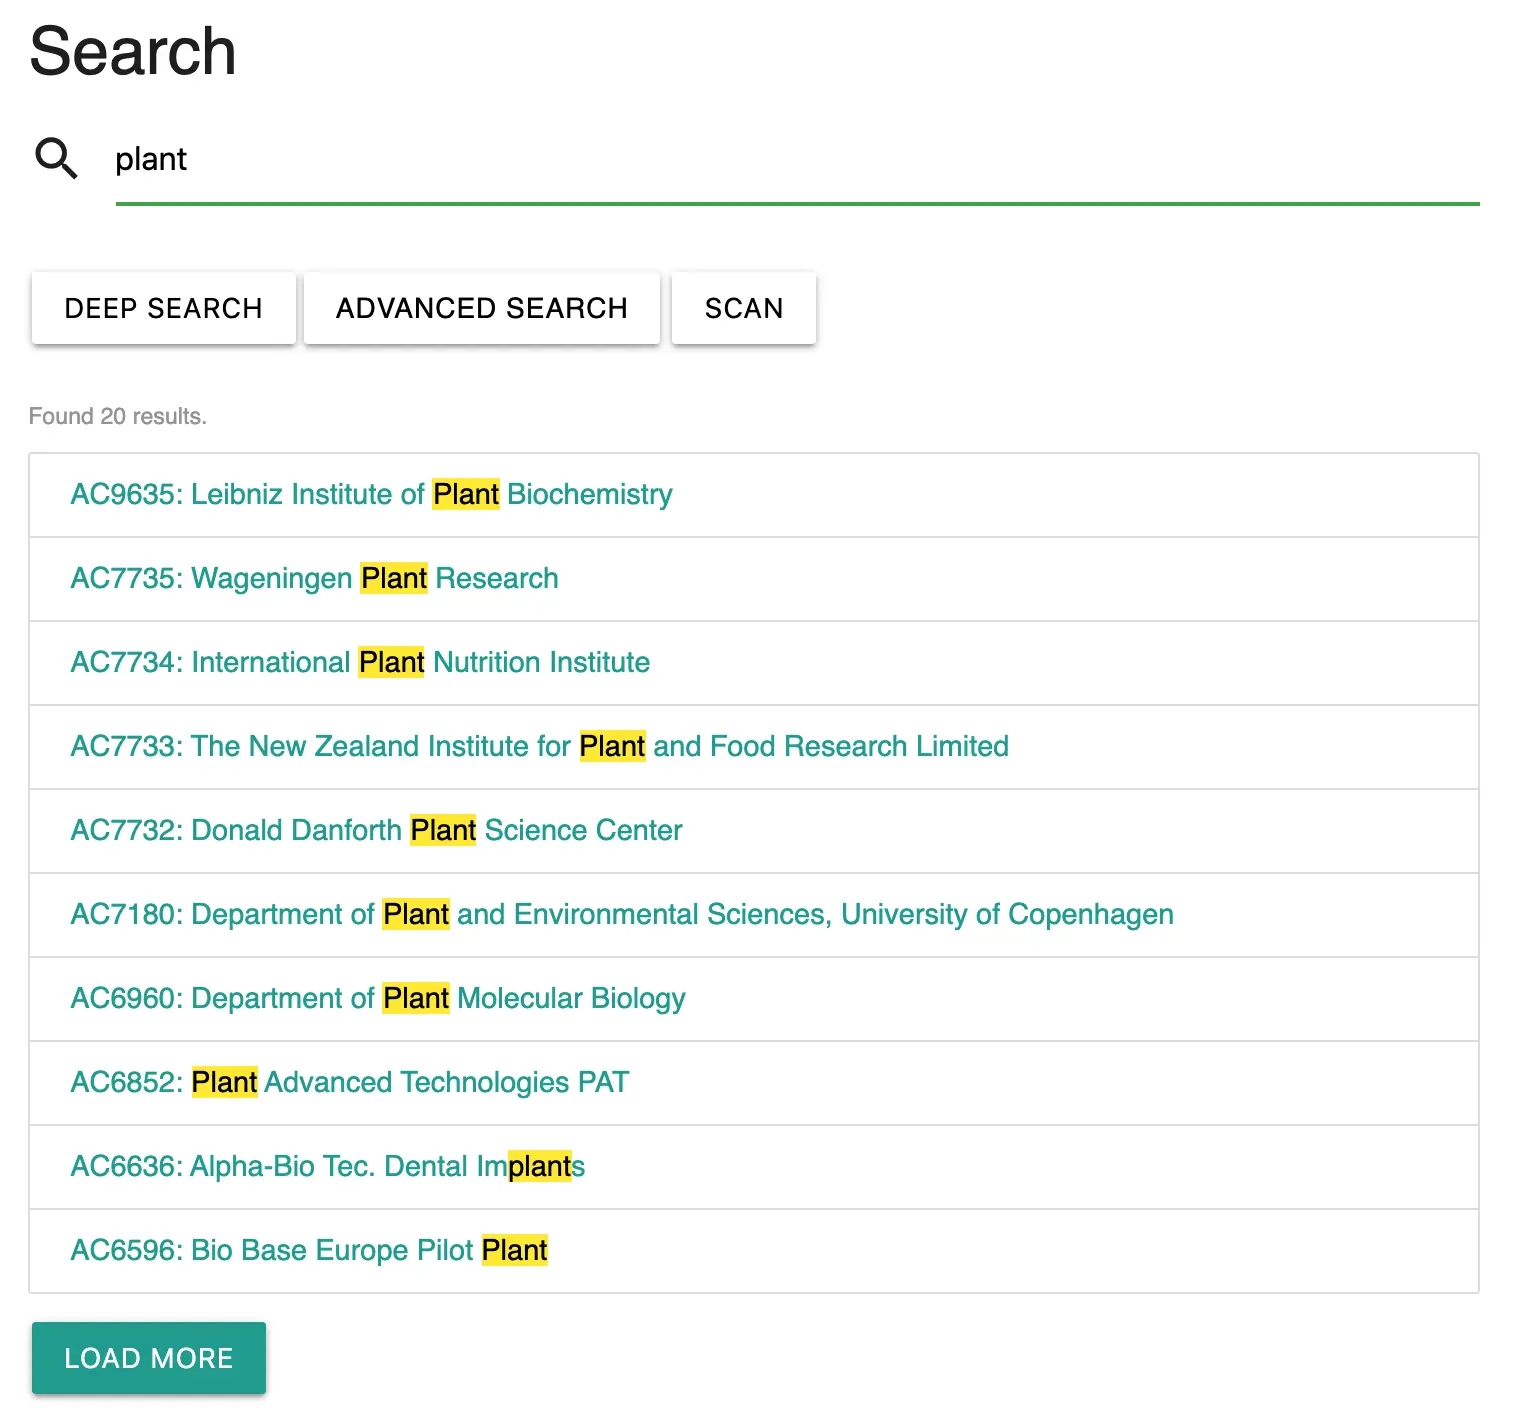
Task: Open Plant Advanced Technologies PAT entry
Action: (350, 1082)
